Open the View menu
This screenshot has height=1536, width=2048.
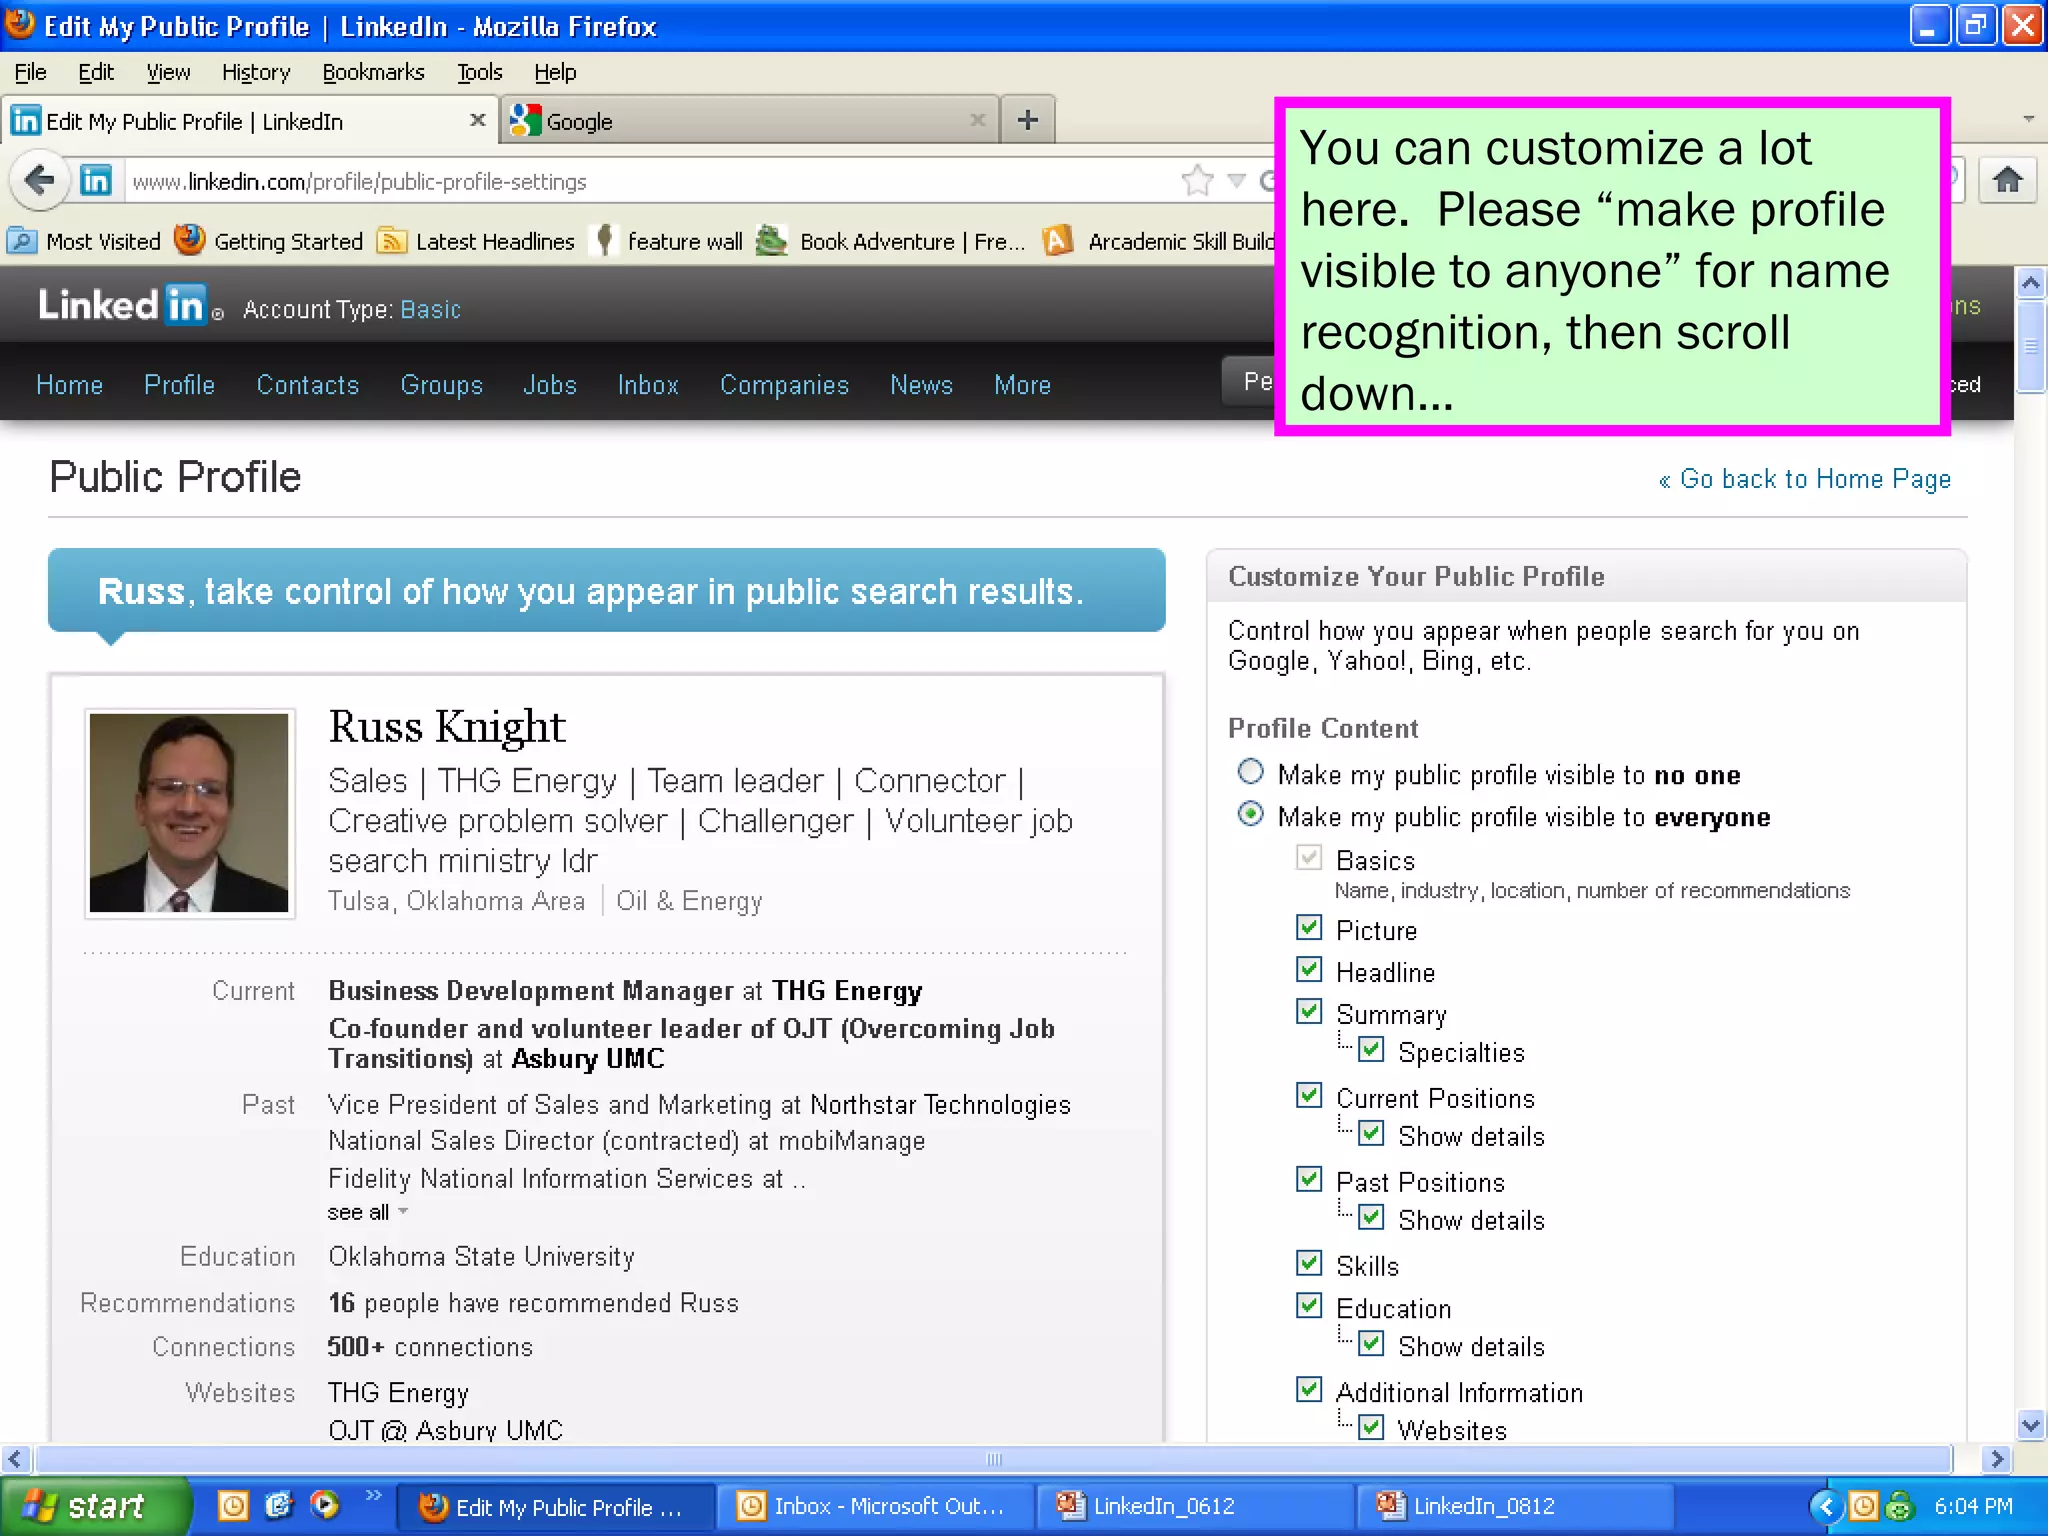168,72
